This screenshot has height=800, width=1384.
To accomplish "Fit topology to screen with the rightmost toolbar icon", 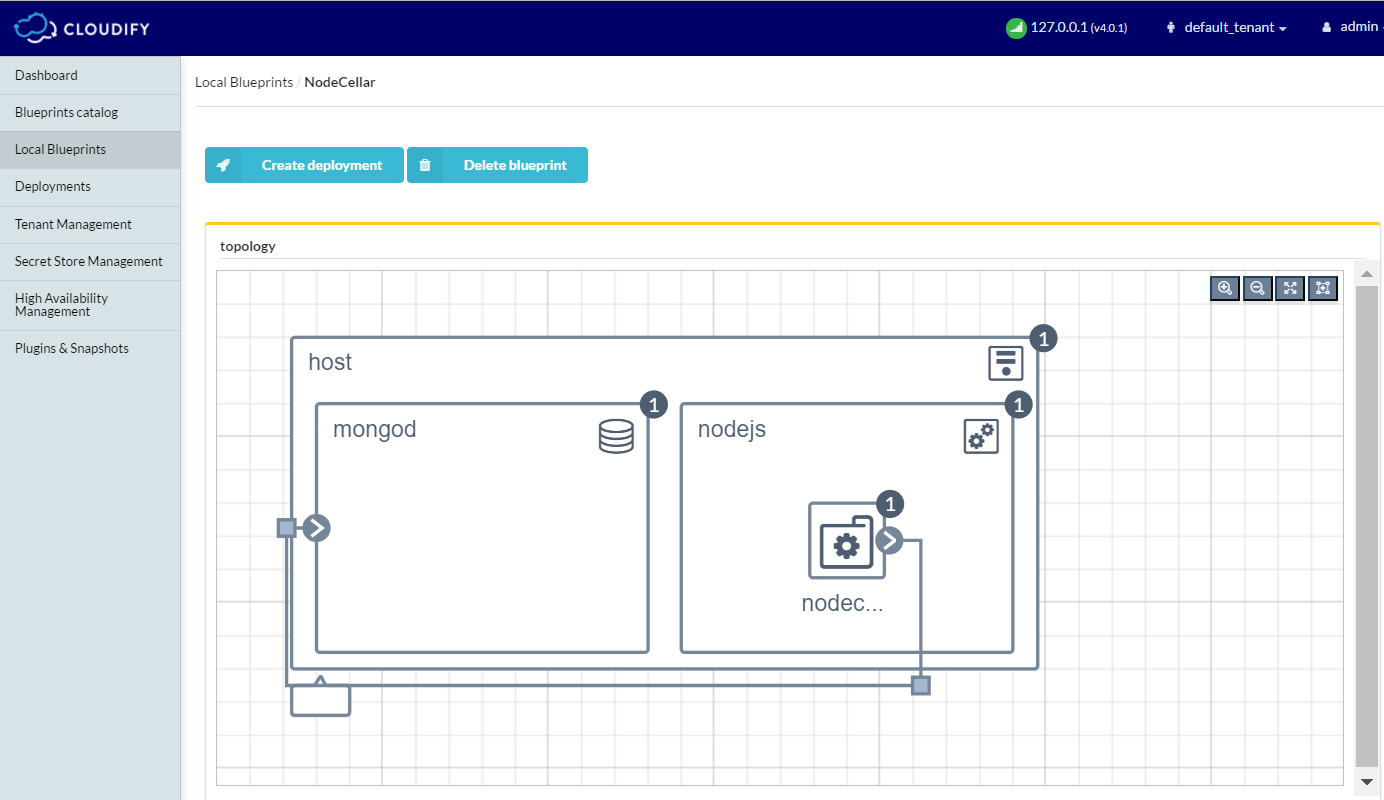I will (x=1323, y=288).
